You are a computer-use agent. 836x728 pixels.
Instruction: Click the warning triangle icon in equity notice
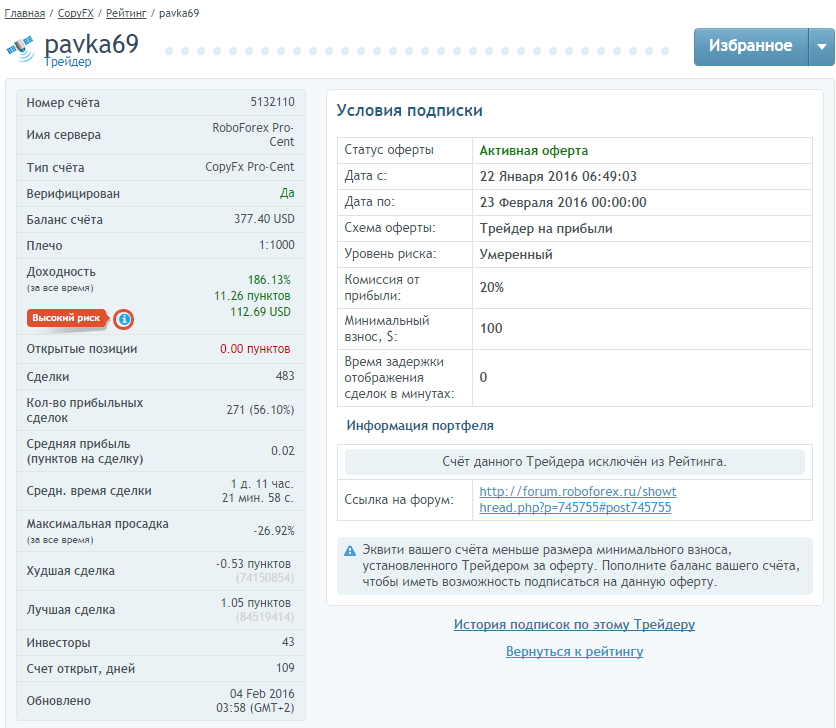coord(350,550)
